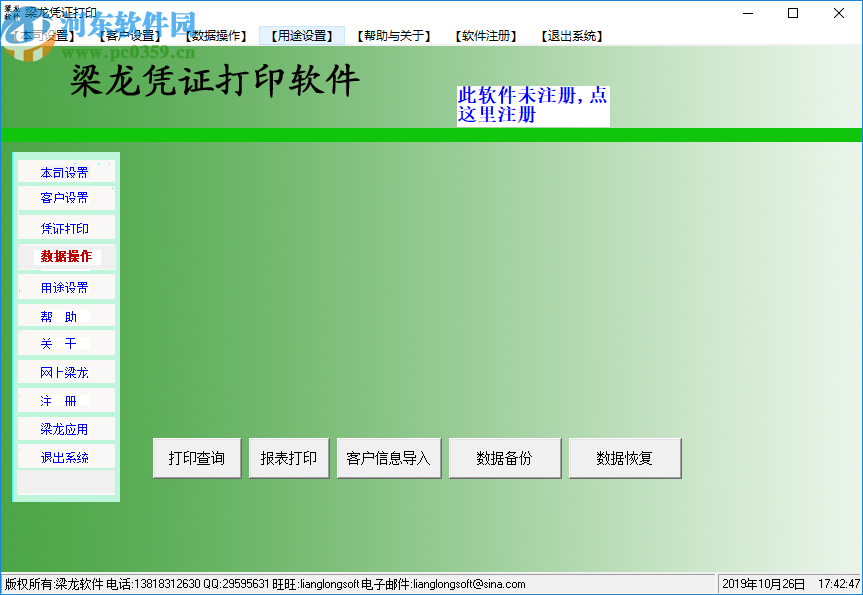Select 数据操作 in the sidebar
863x595 pixels.
[x=66, y=256]
